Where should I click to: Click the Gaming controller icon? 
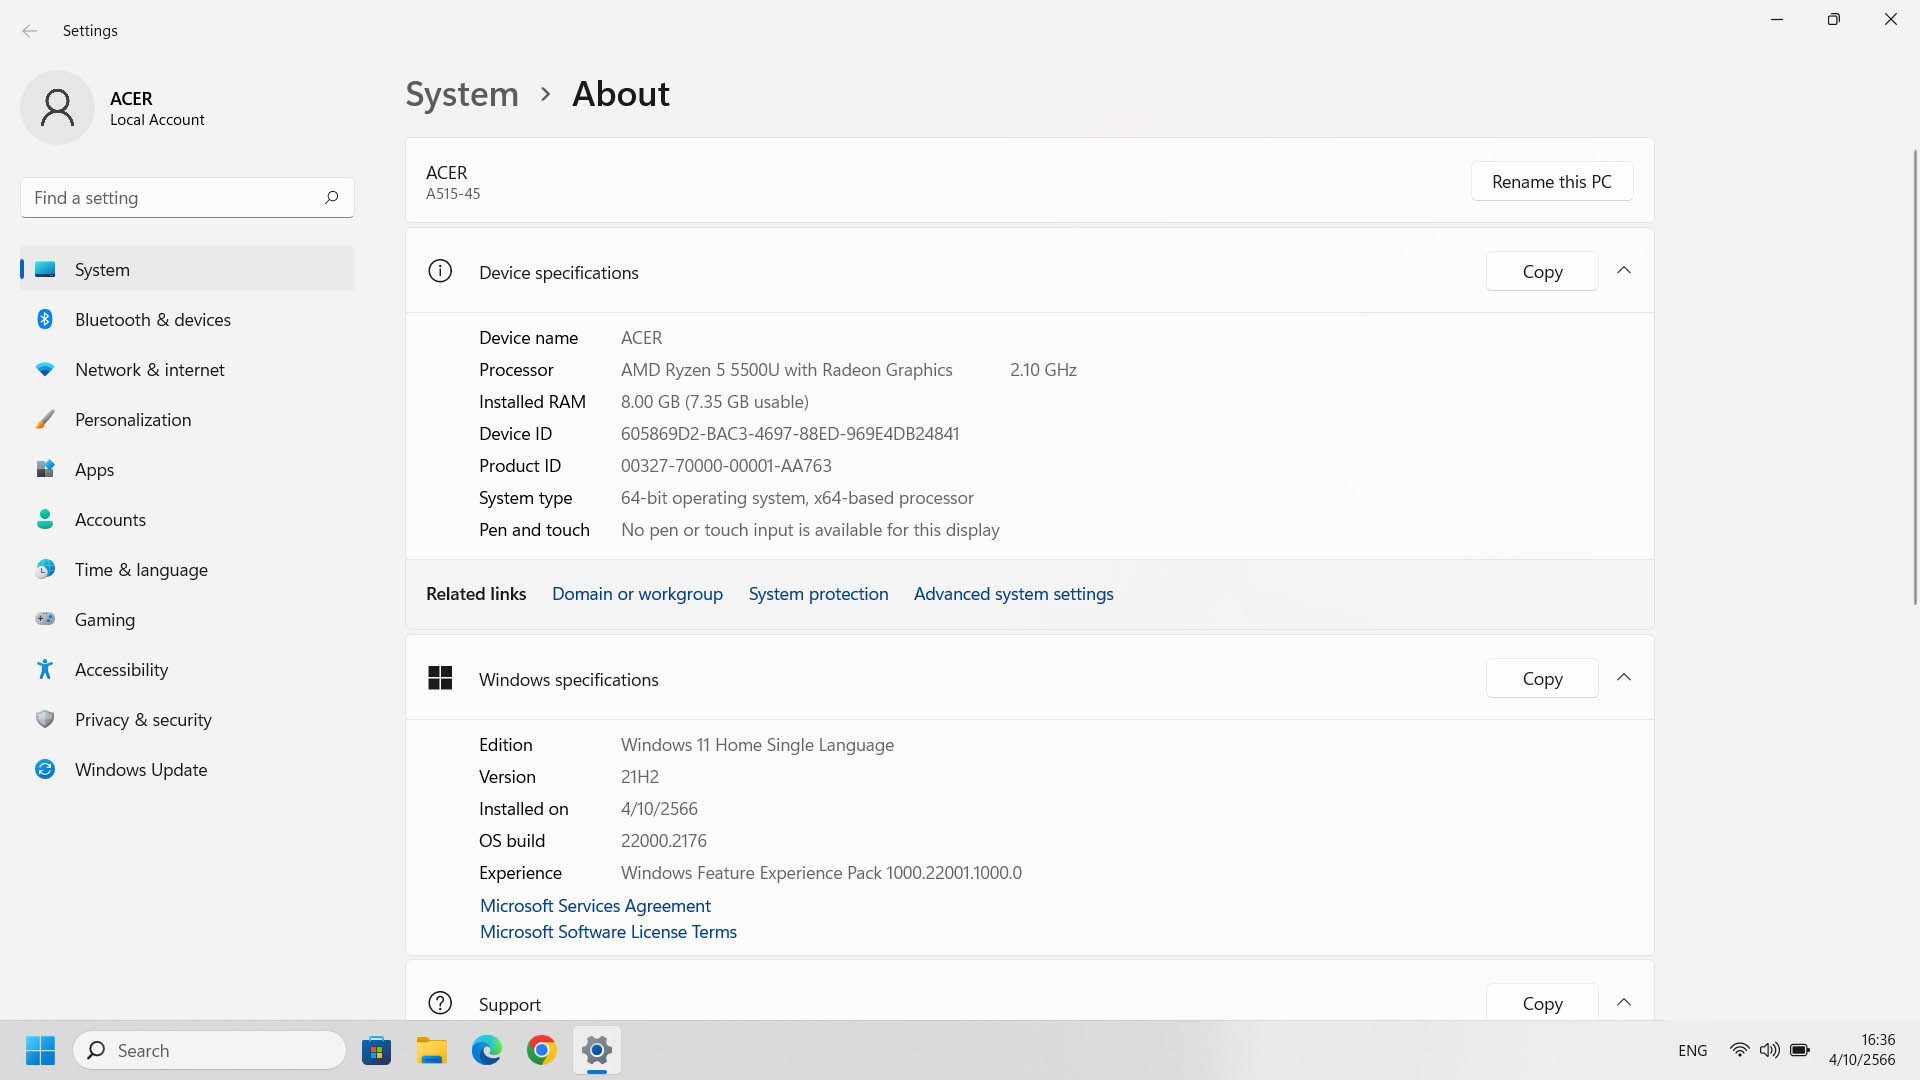[x=45, y=619]
